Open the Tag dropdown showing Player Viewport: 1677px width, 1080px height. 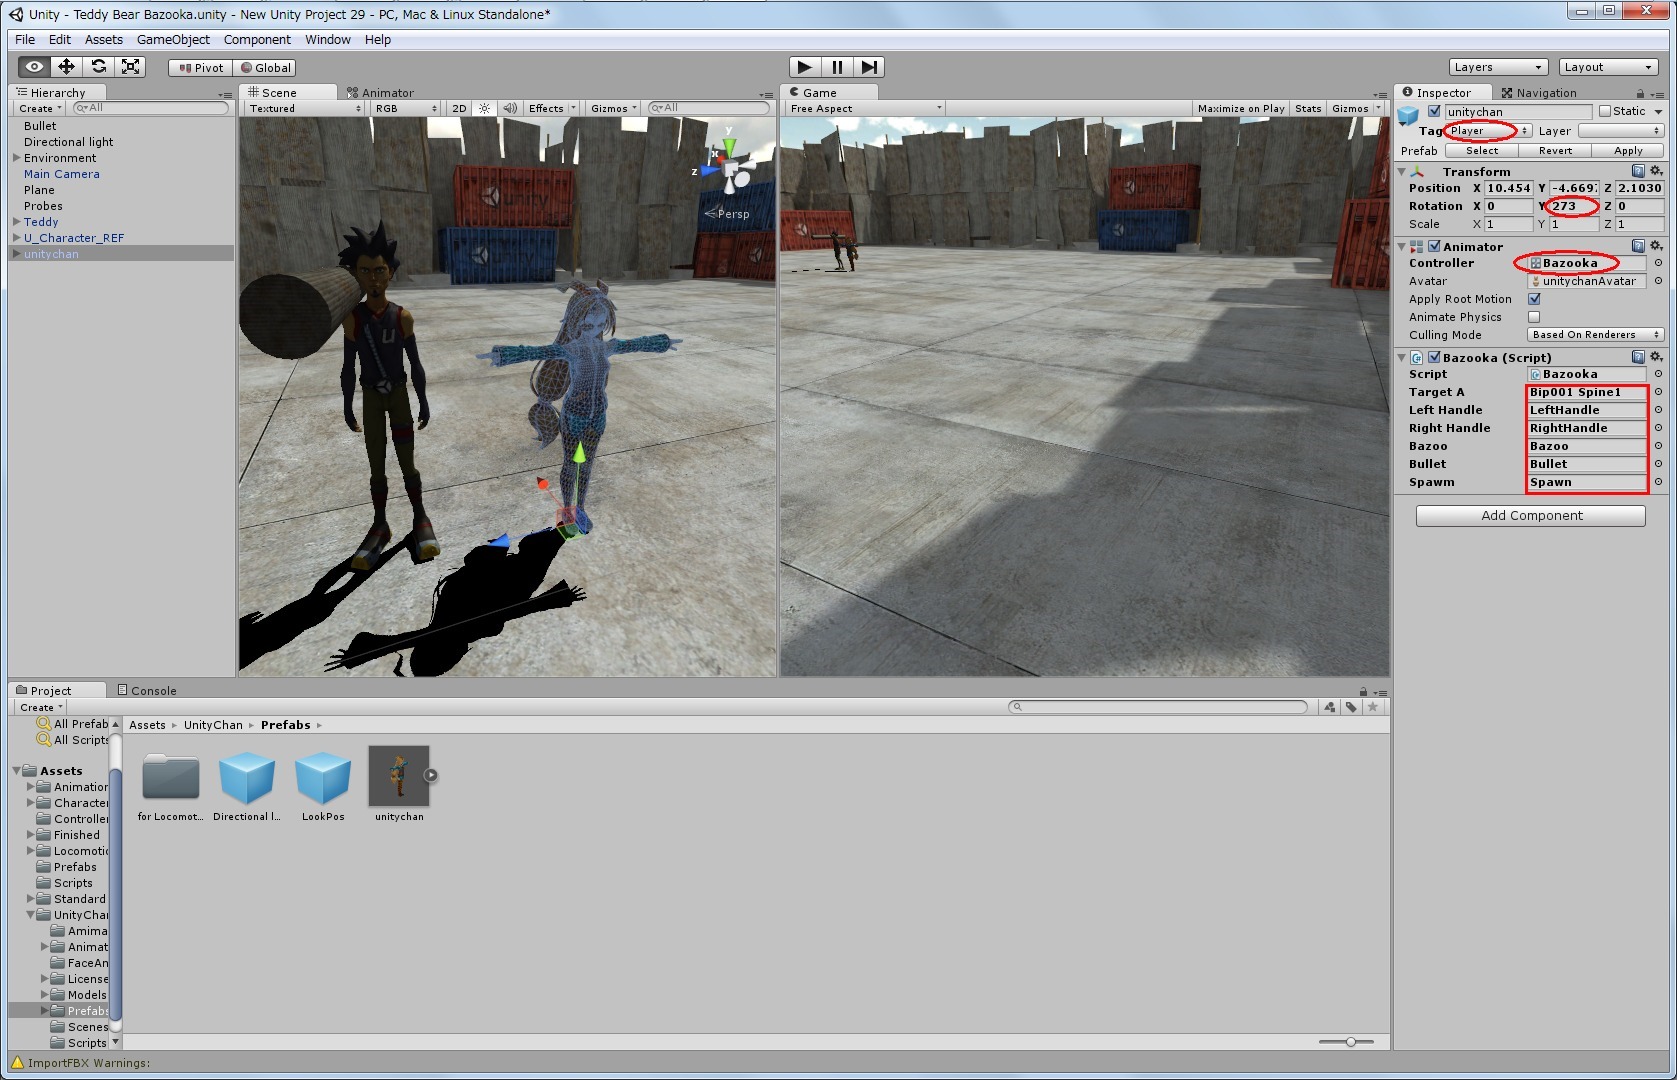coord(1487,131)
